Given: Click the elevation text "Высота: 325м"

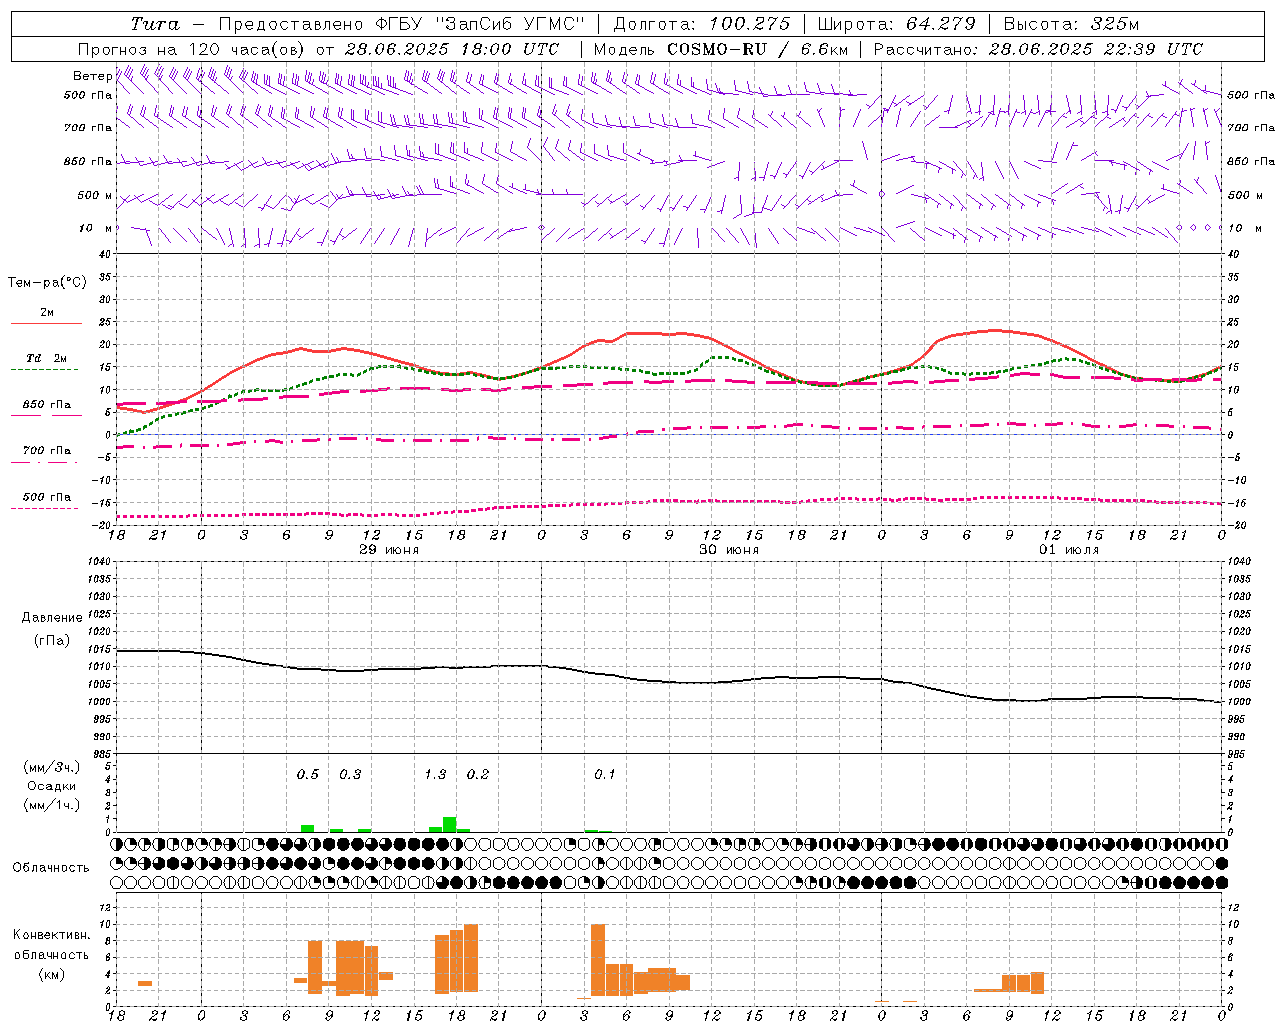Looking at the screenshot, I should (x=1071, y=24).
